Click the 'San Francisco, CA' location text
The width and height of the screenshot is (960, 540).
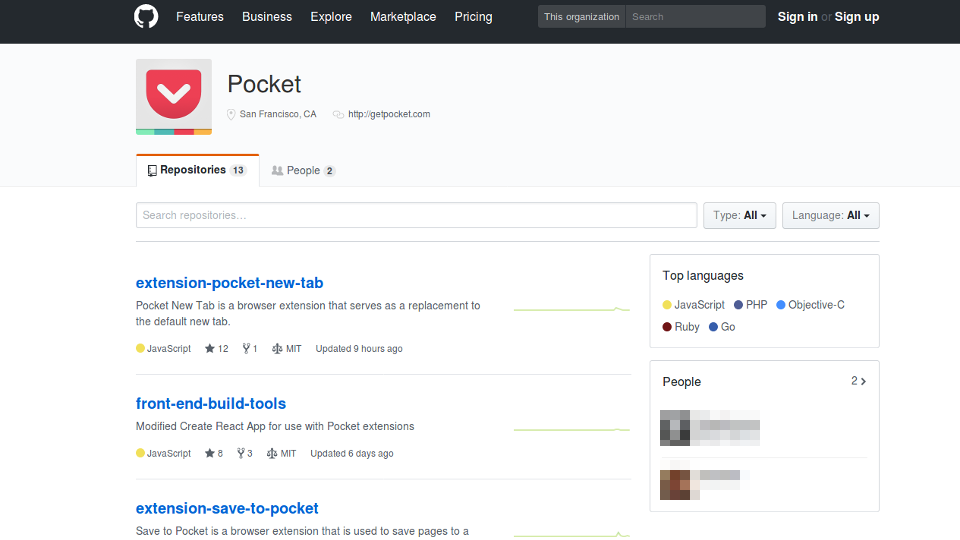[278, 114]
